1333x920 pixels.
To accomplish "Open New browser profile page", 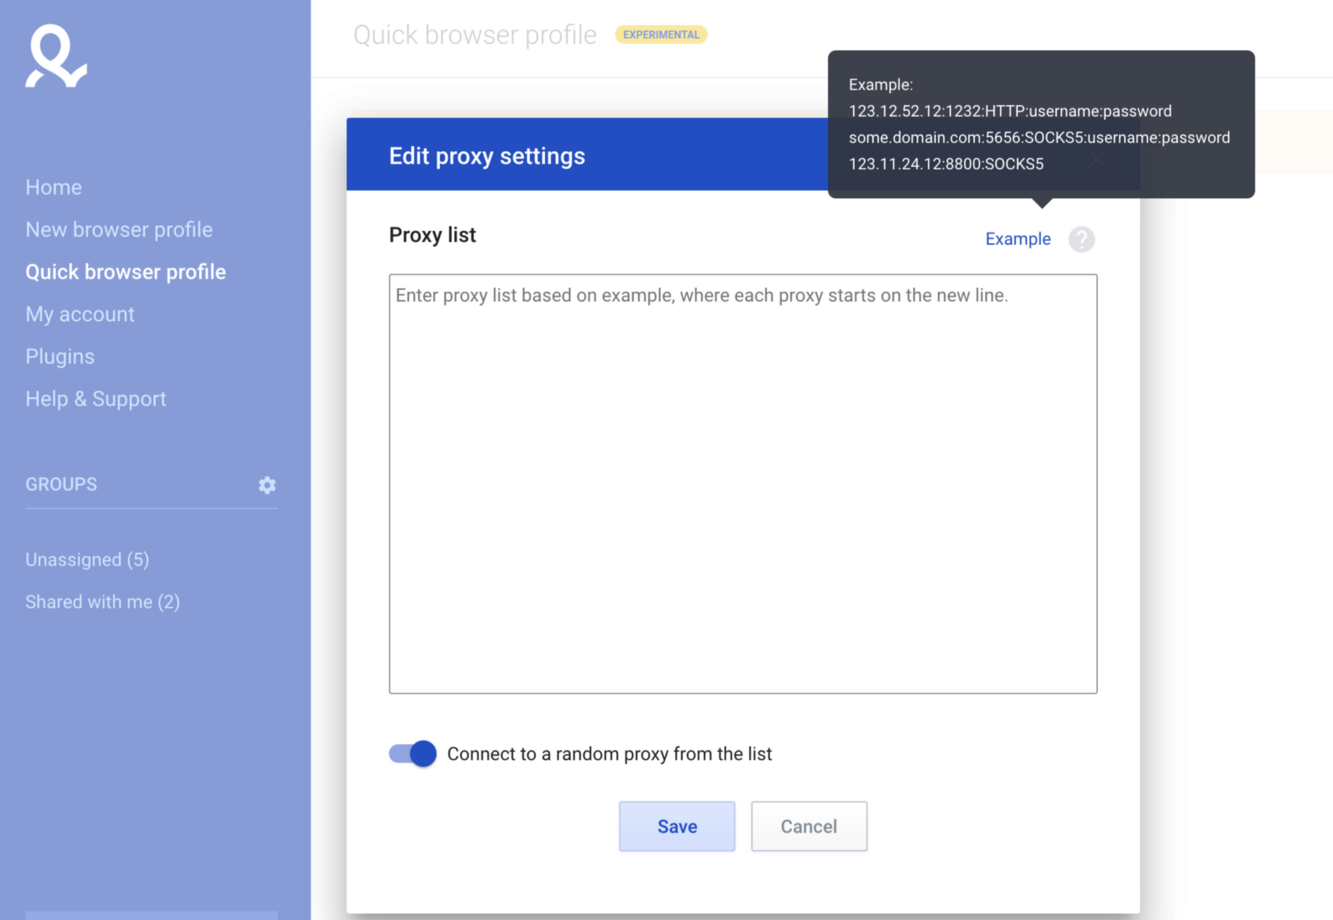I will [119, 229].
